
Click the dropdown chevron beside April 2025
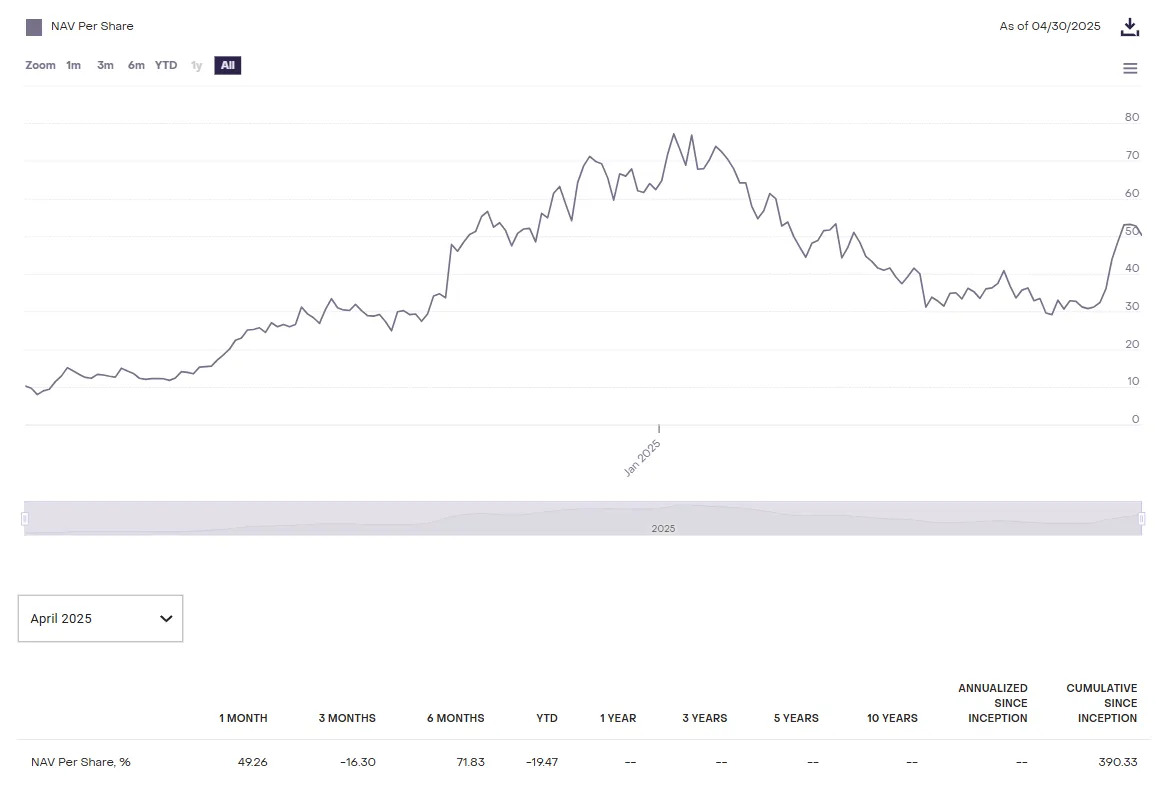pyautogui.click(x=166, y=619)
